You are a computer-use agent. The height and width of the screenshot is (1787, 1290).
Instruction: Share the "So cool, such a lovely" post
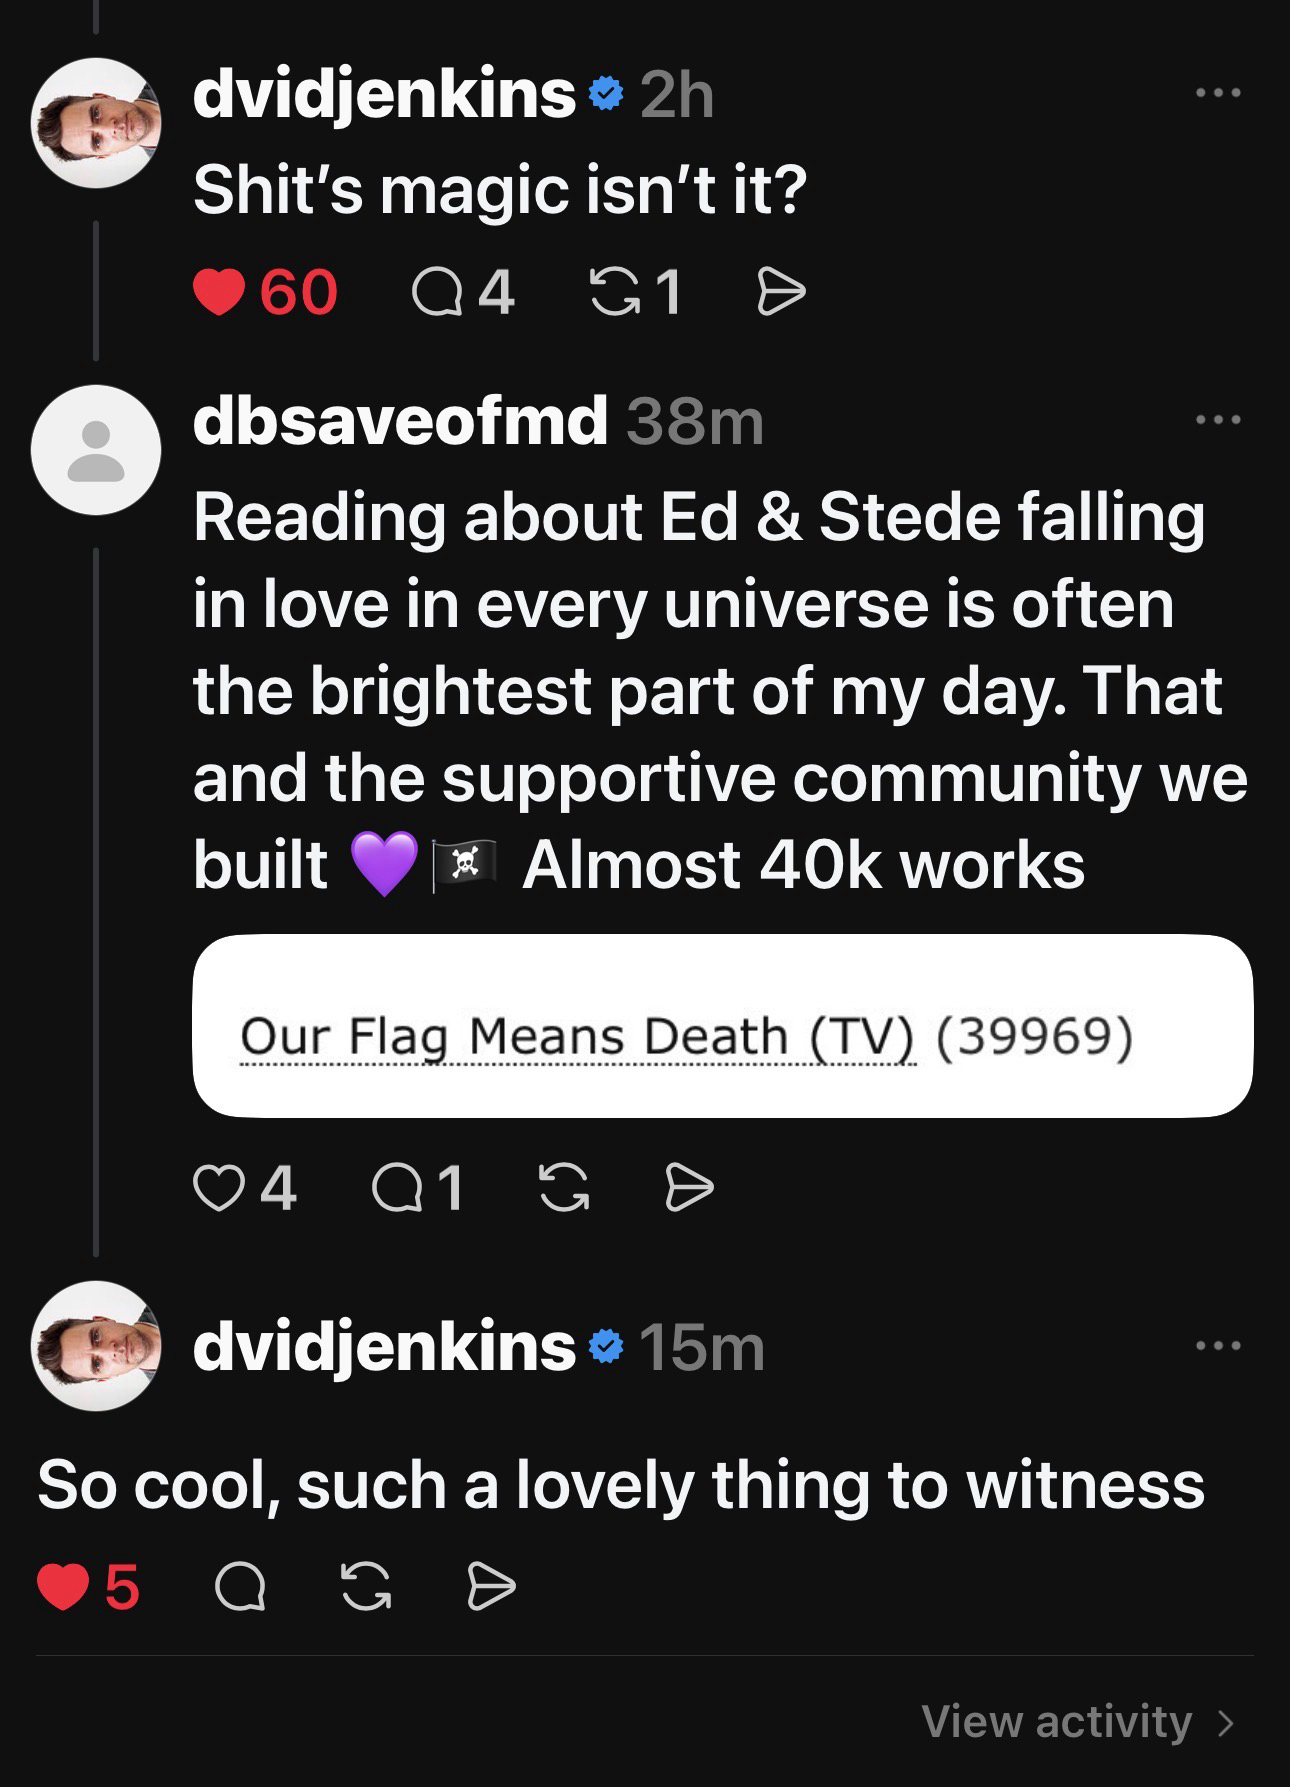[x=492, y=1586]
